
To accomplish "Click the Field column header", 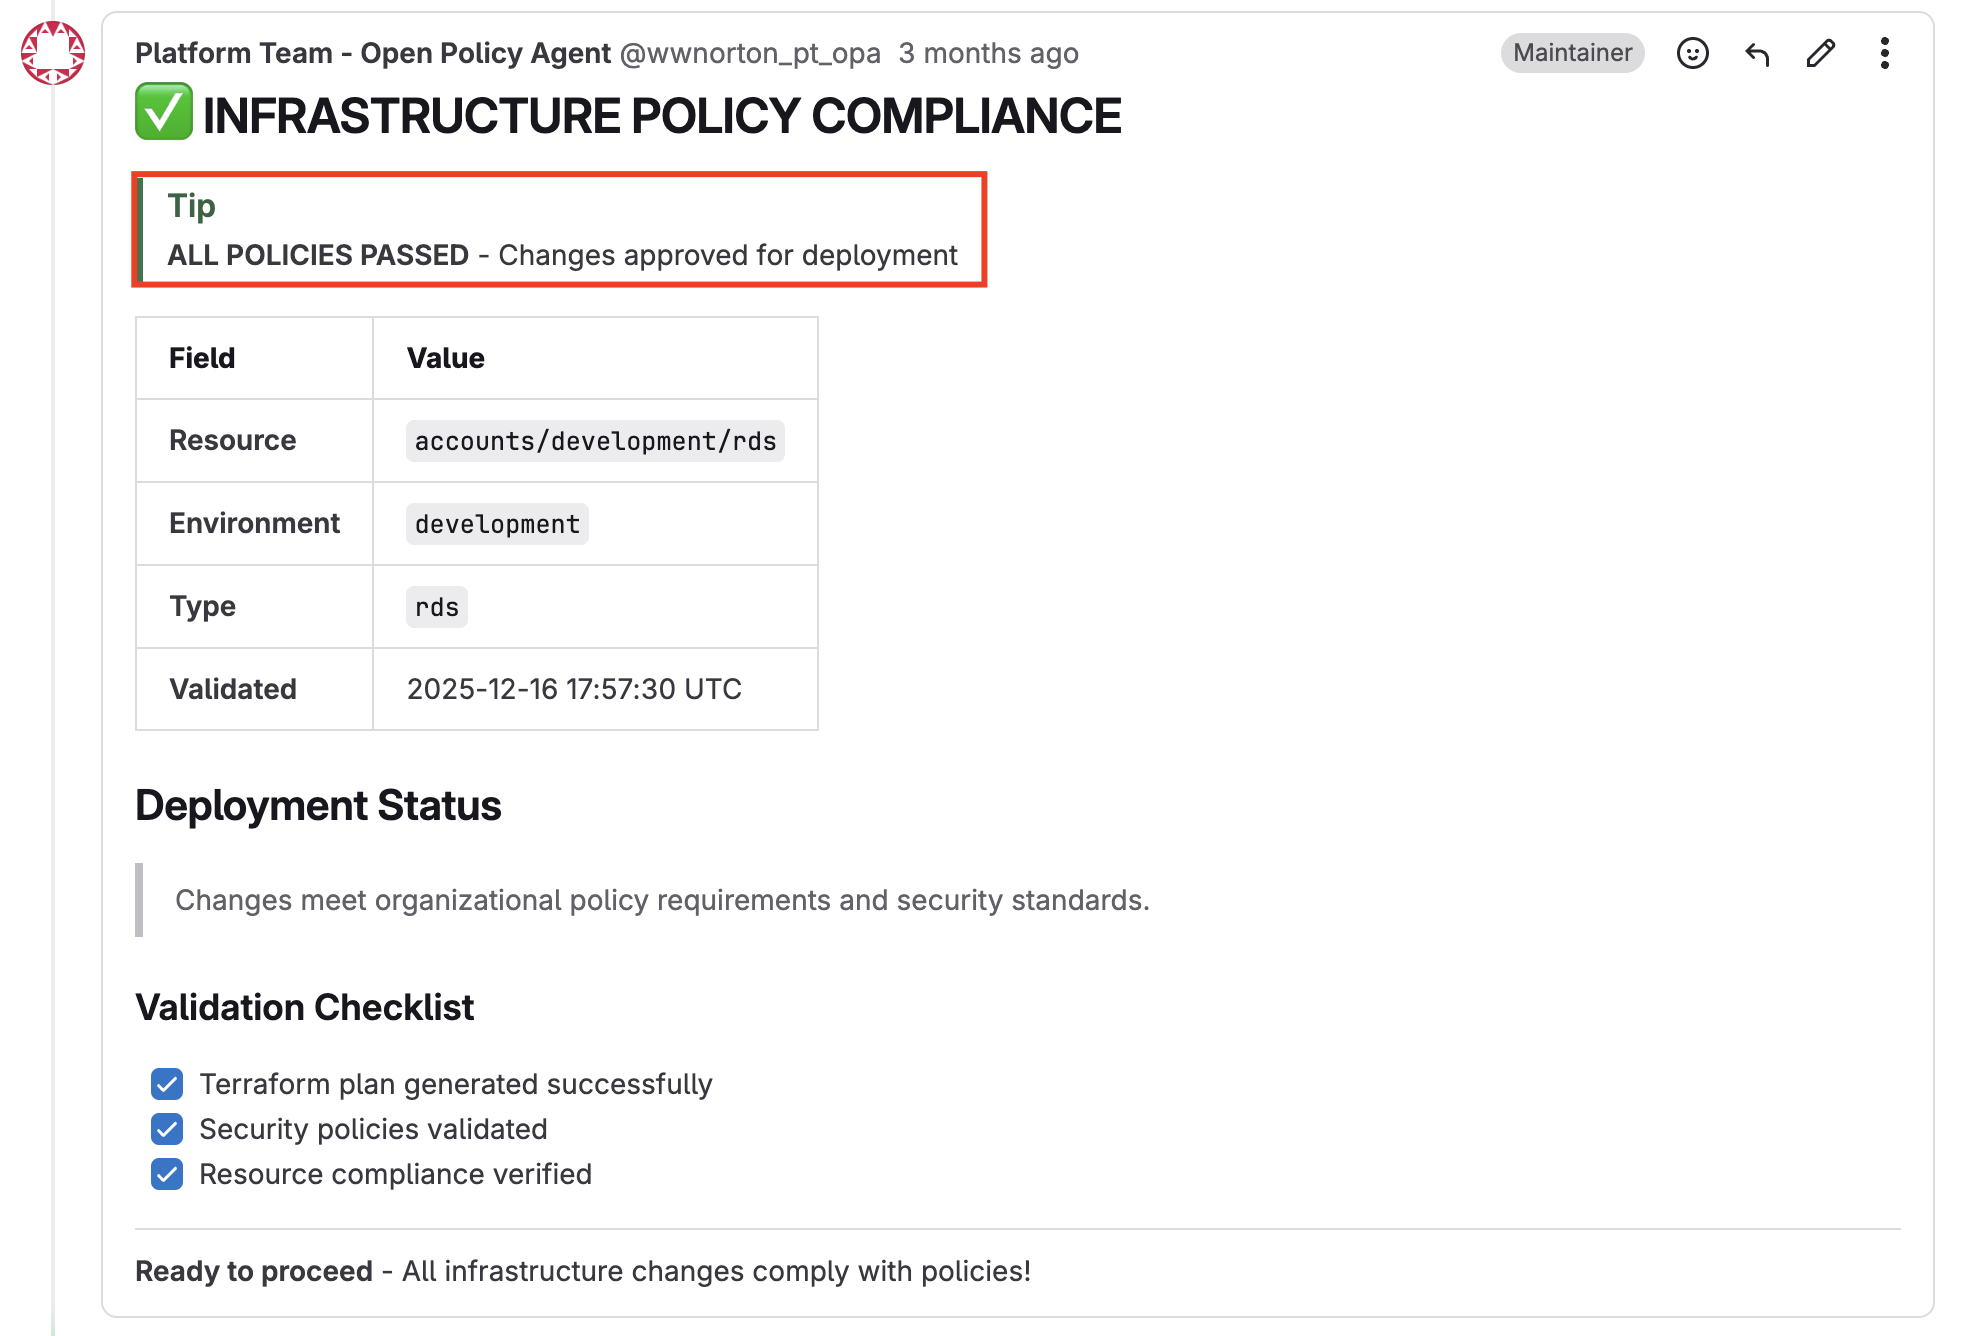I will coord(254,358).
